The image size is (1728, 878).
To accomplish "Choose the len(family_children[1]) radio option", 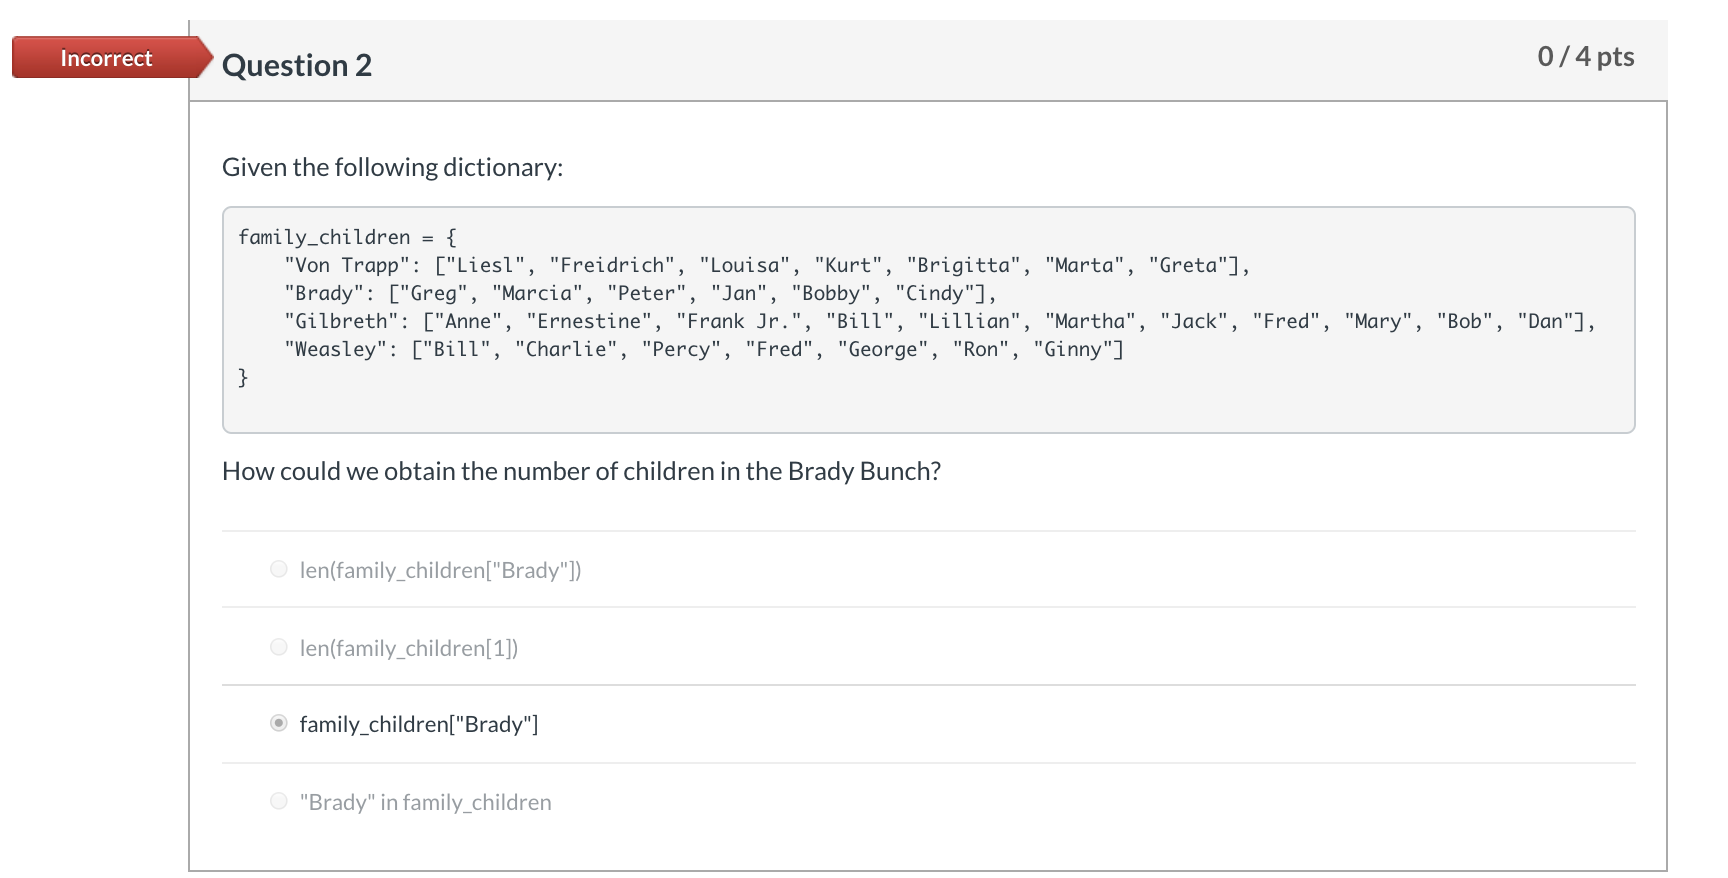I will (279, 648).
